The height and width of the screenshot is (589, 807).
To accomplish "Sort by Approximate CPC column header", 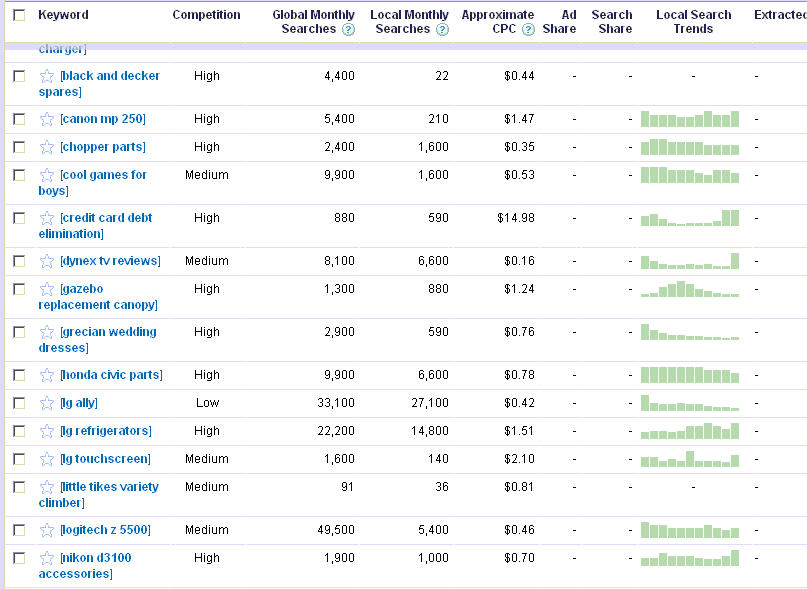I will point(498,22).
